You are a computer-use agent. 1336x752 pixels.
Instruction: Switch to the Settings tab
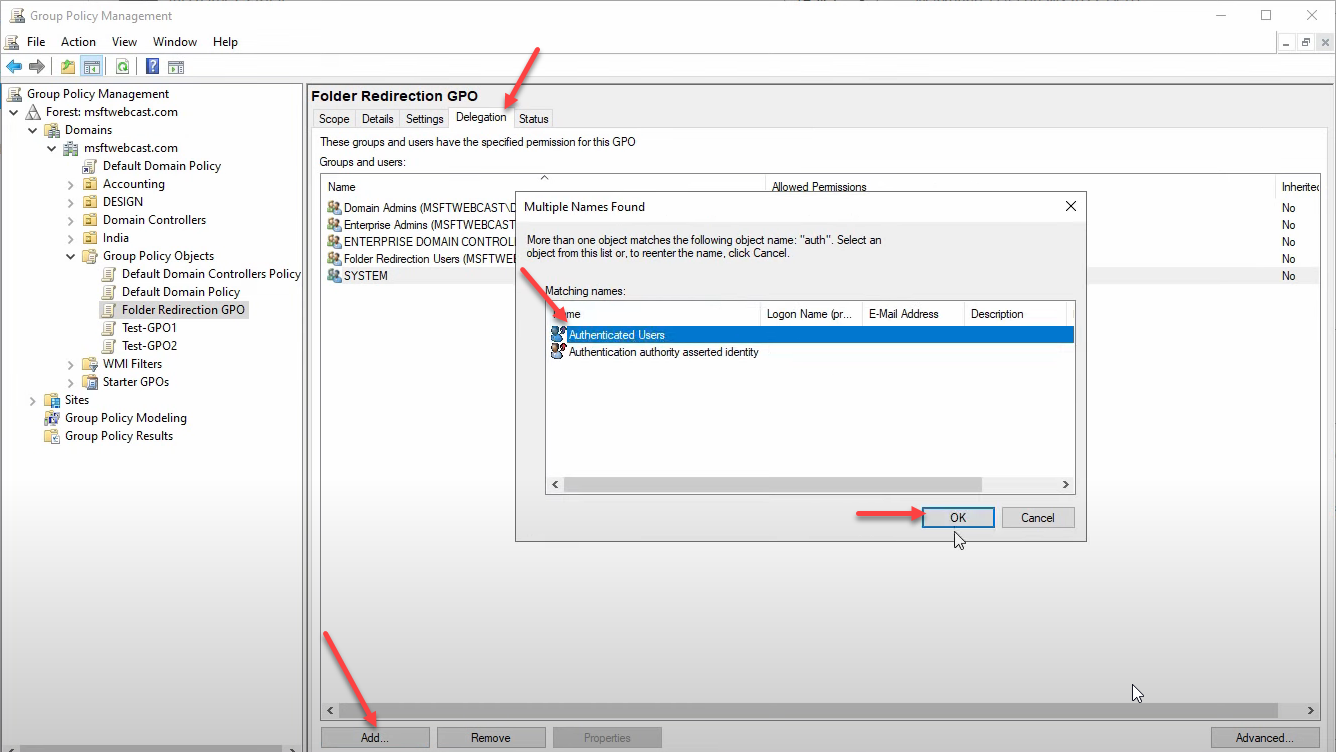tap(424, 119)
